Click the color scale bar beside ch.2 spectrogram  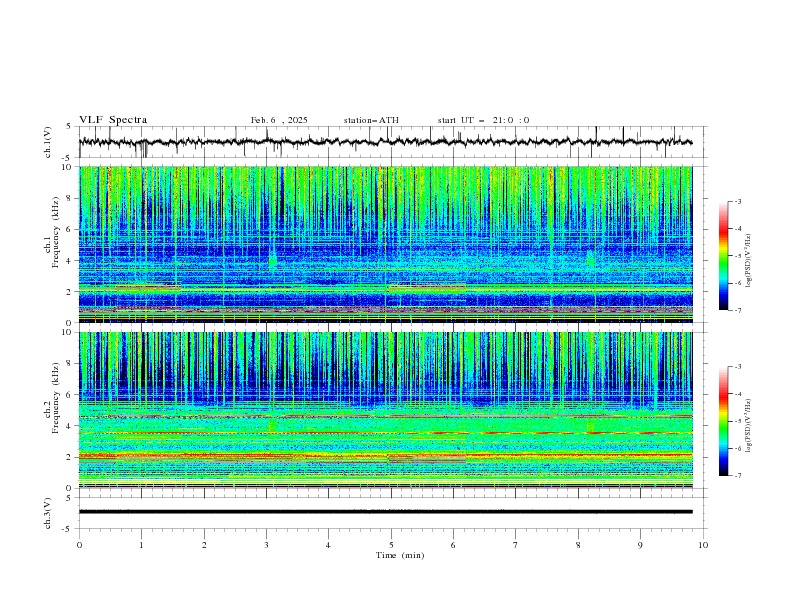[x=723, y=421]
